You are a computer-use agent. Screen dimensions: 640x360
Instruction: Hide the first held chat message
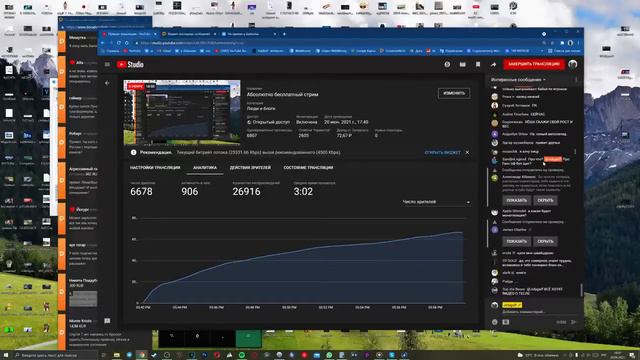pos(545,200)
